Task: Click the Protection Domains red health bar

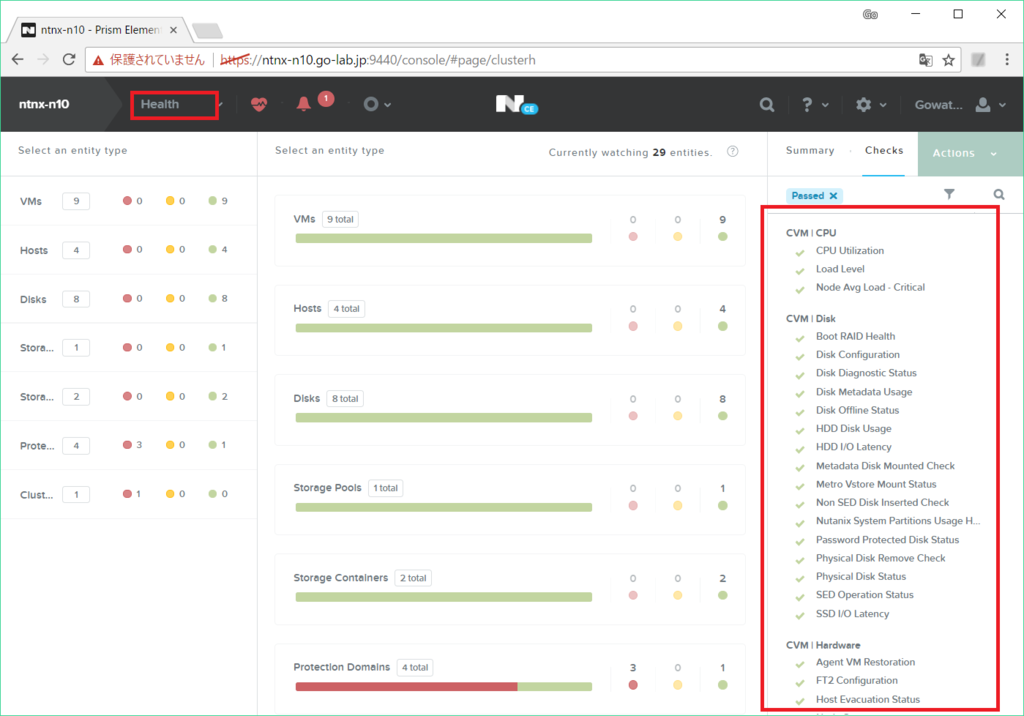Action: click(x=406, y=687)
